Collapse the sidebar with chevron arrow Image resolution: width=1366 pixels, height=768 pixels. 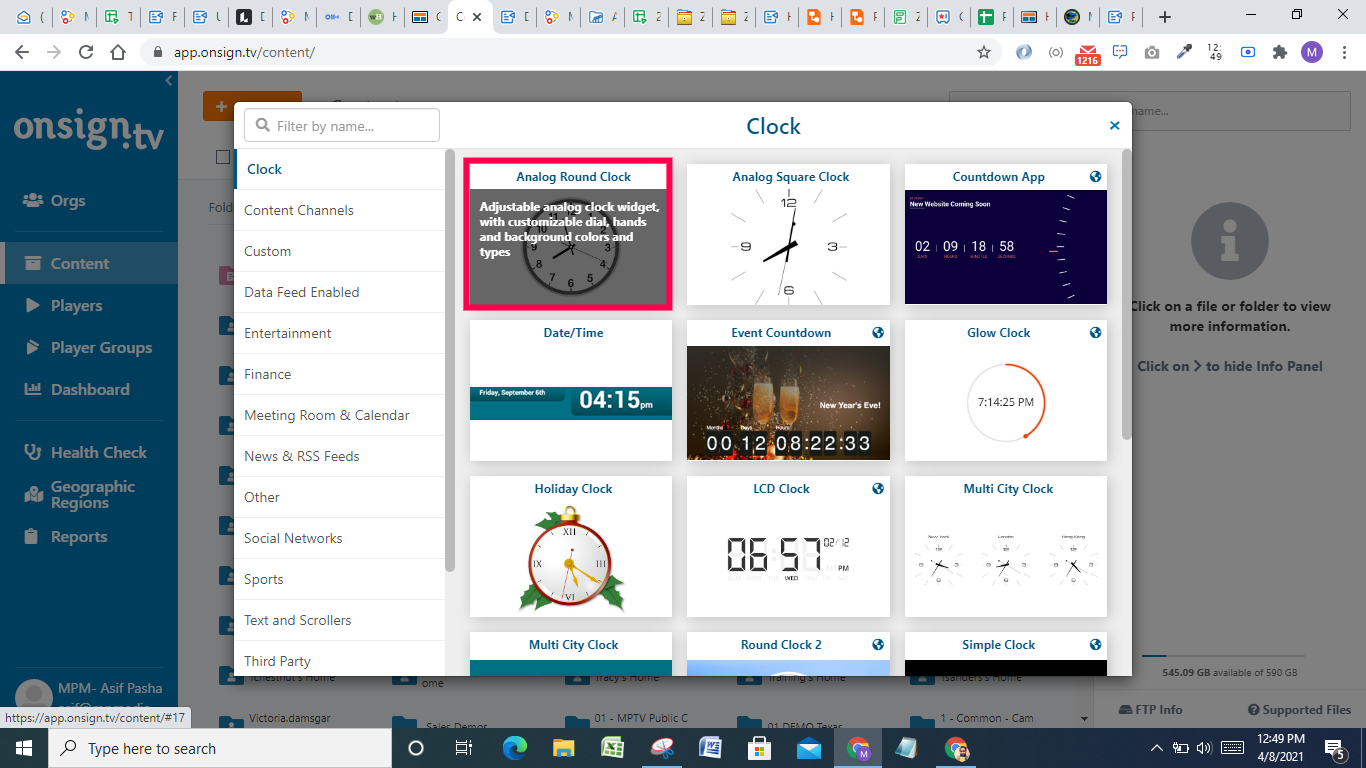pyautogui.click(x=168, y=81)
